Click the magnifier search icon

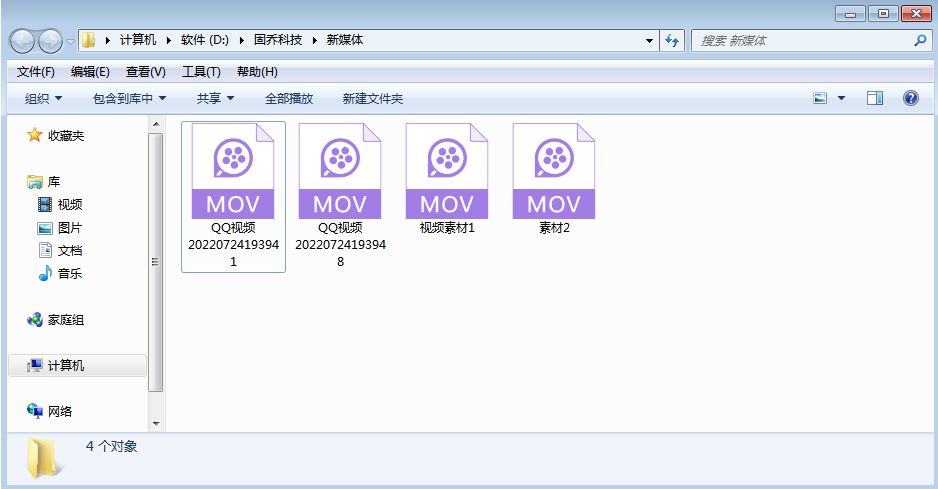pos(920,41)
